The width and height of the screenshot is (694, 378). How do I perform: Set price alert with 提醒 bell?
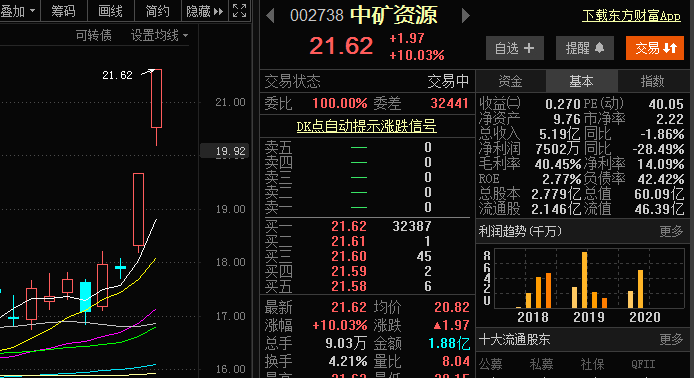pos(585,48)
